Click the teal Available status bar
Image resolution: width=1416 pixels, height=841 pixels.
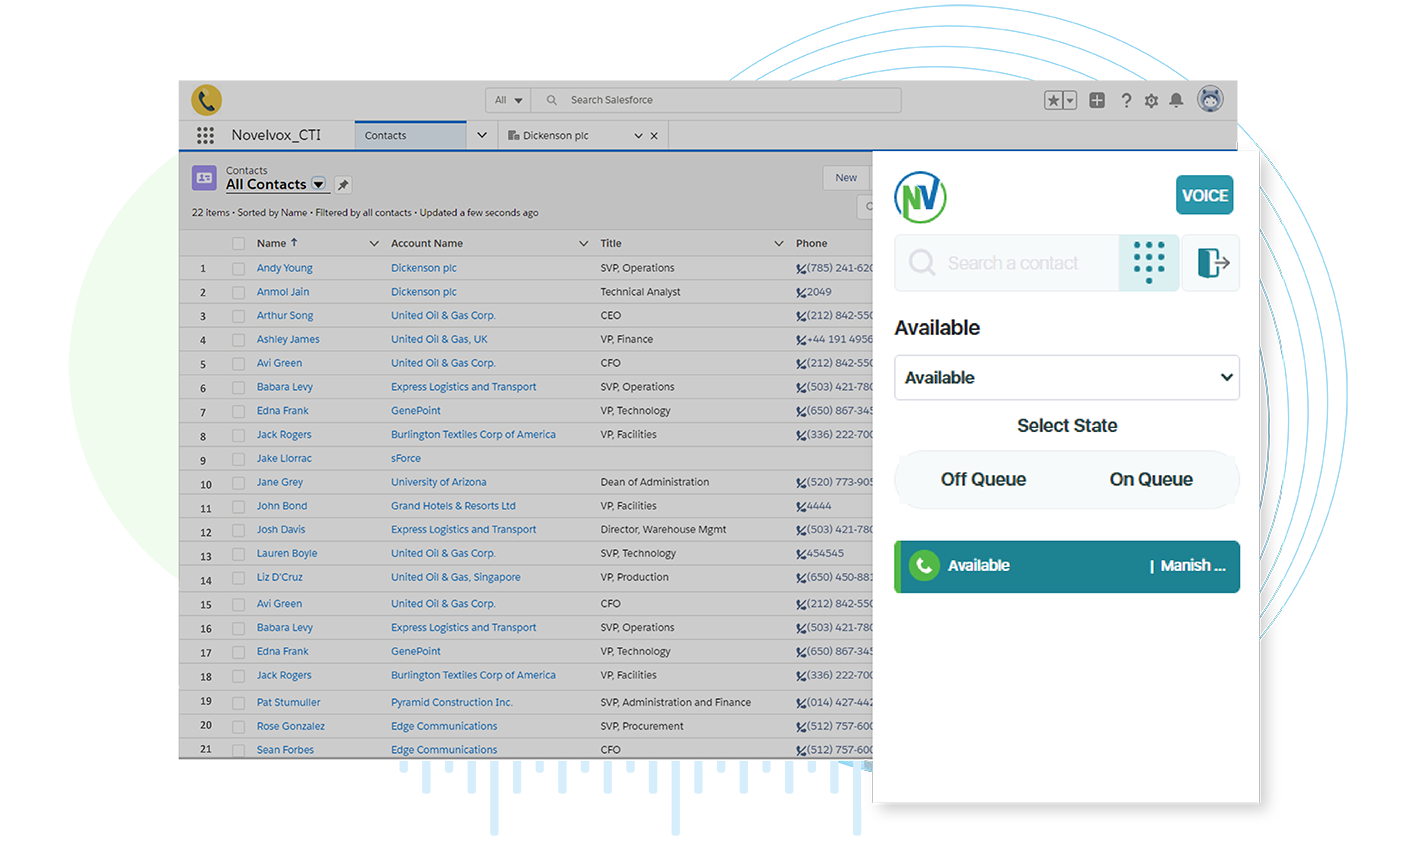pyautogui.click(x=1067, y=566)
